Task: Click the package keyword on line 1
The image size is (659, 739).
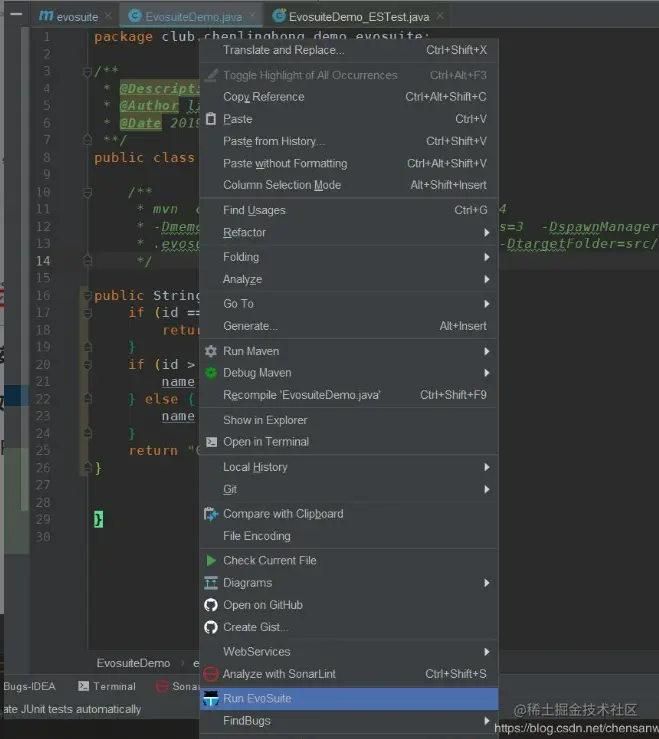Action: [124, 37]
